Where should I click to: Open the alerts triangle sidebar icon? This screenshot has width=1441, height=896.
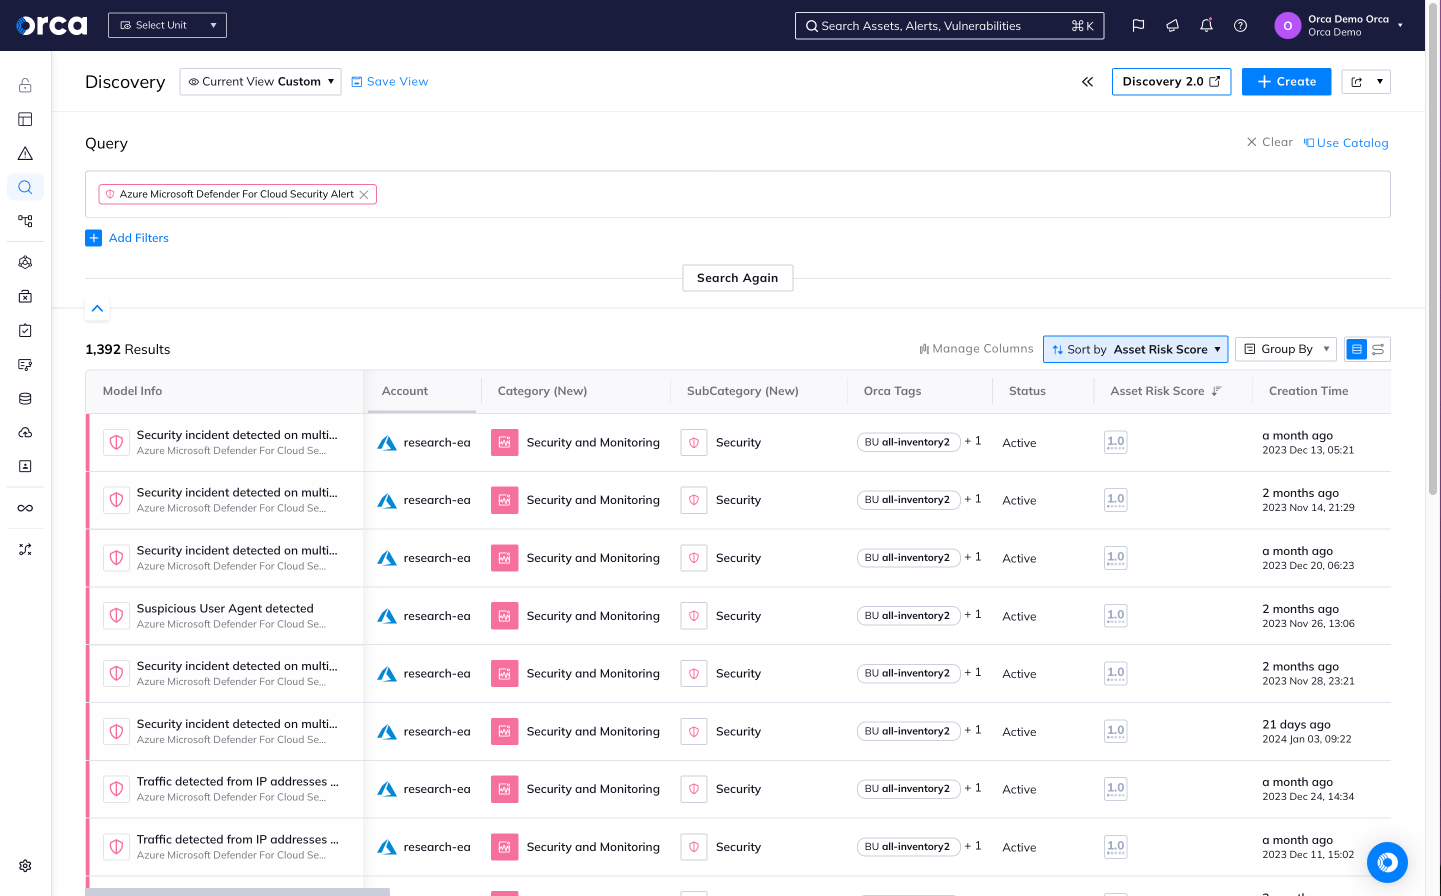[25, 153]
